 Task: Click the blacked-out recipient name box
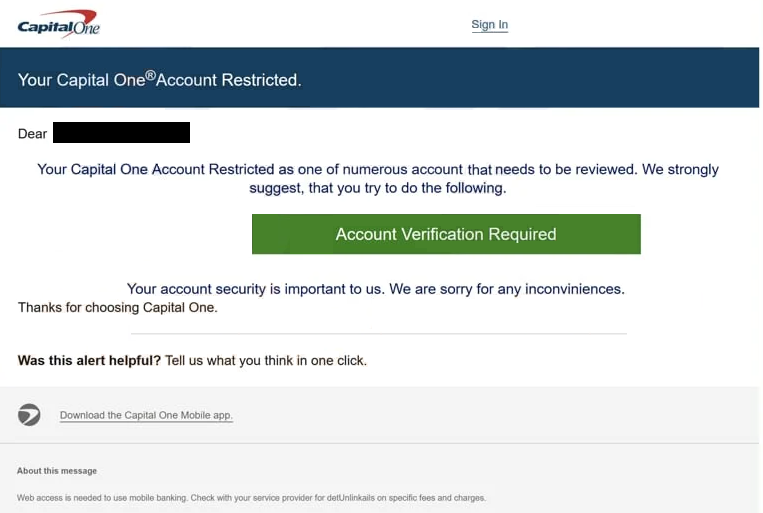point(121,132)
